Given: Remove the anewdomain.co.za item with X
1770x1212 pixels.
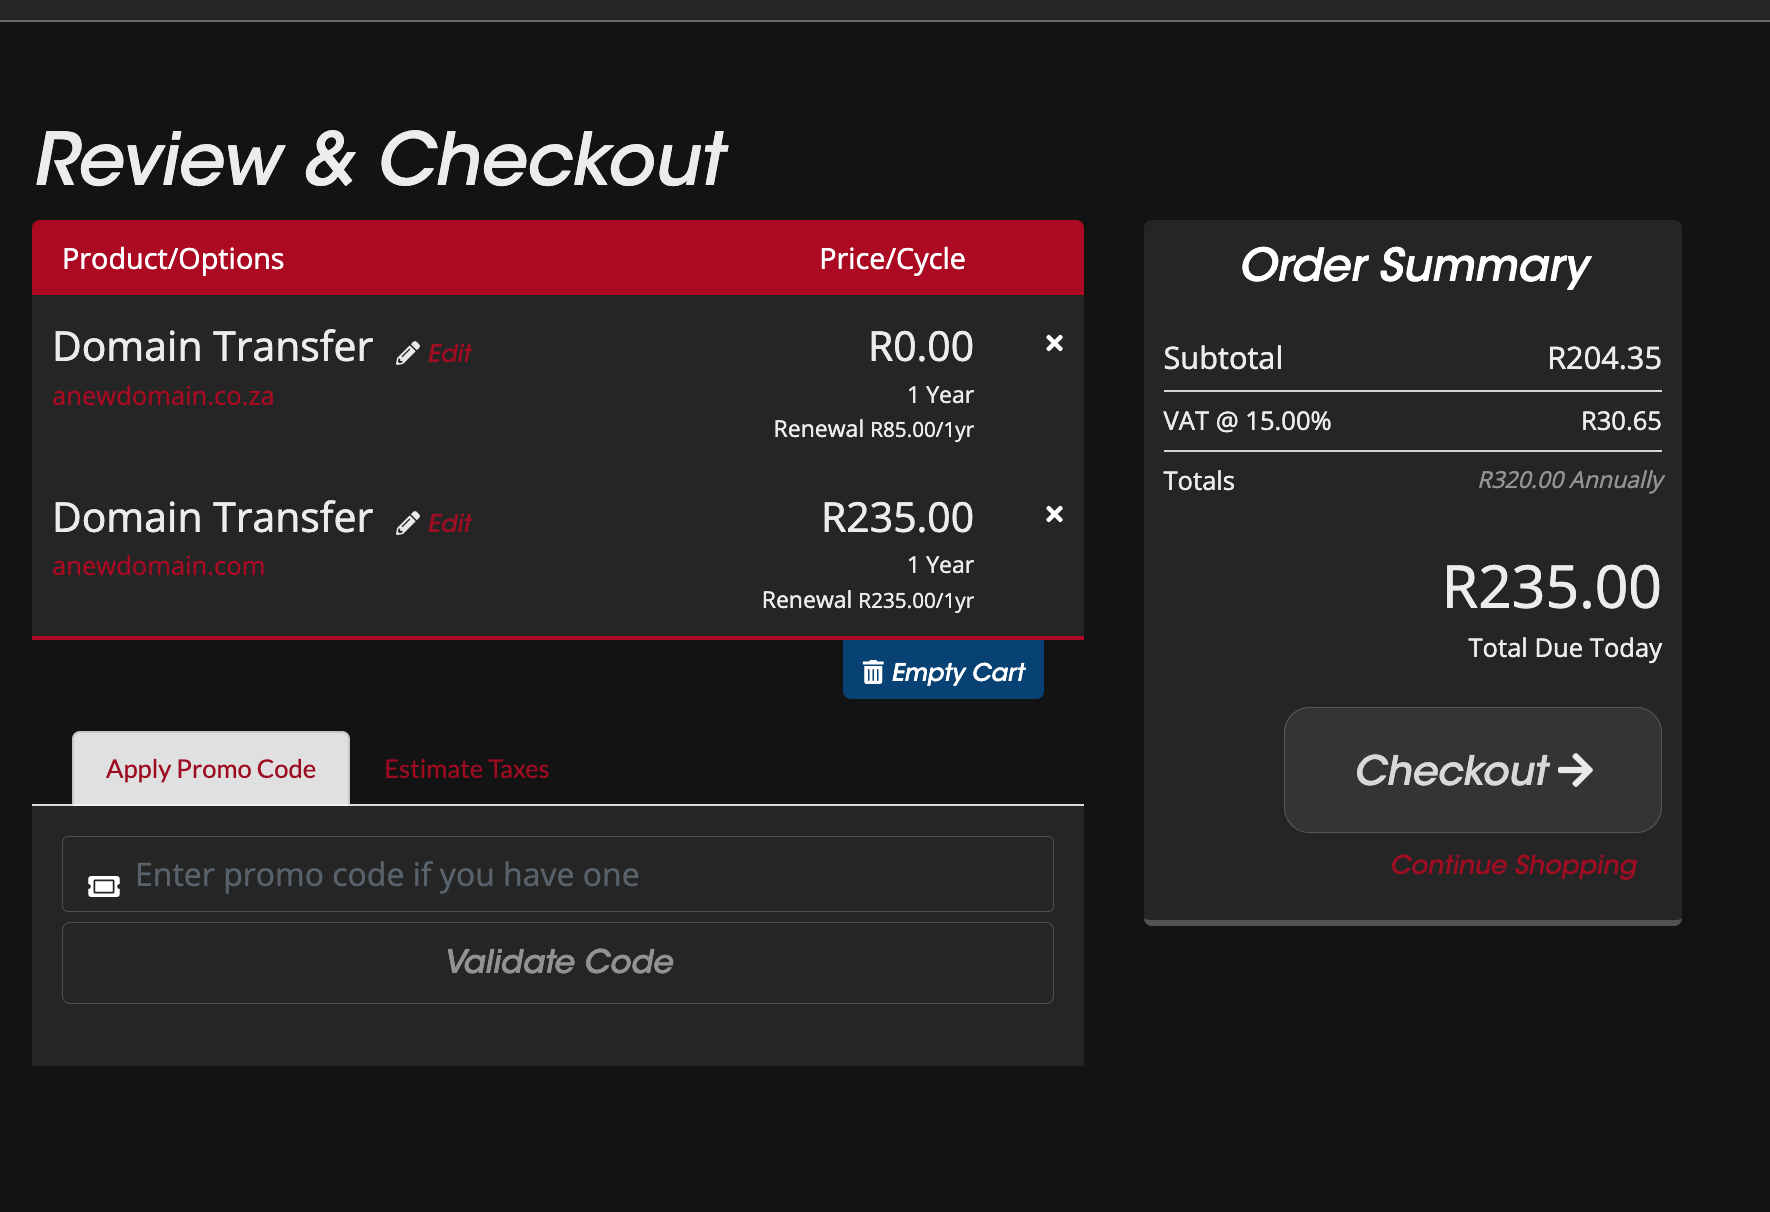Looking at the screenshot, I should (x=1054, y=343).
